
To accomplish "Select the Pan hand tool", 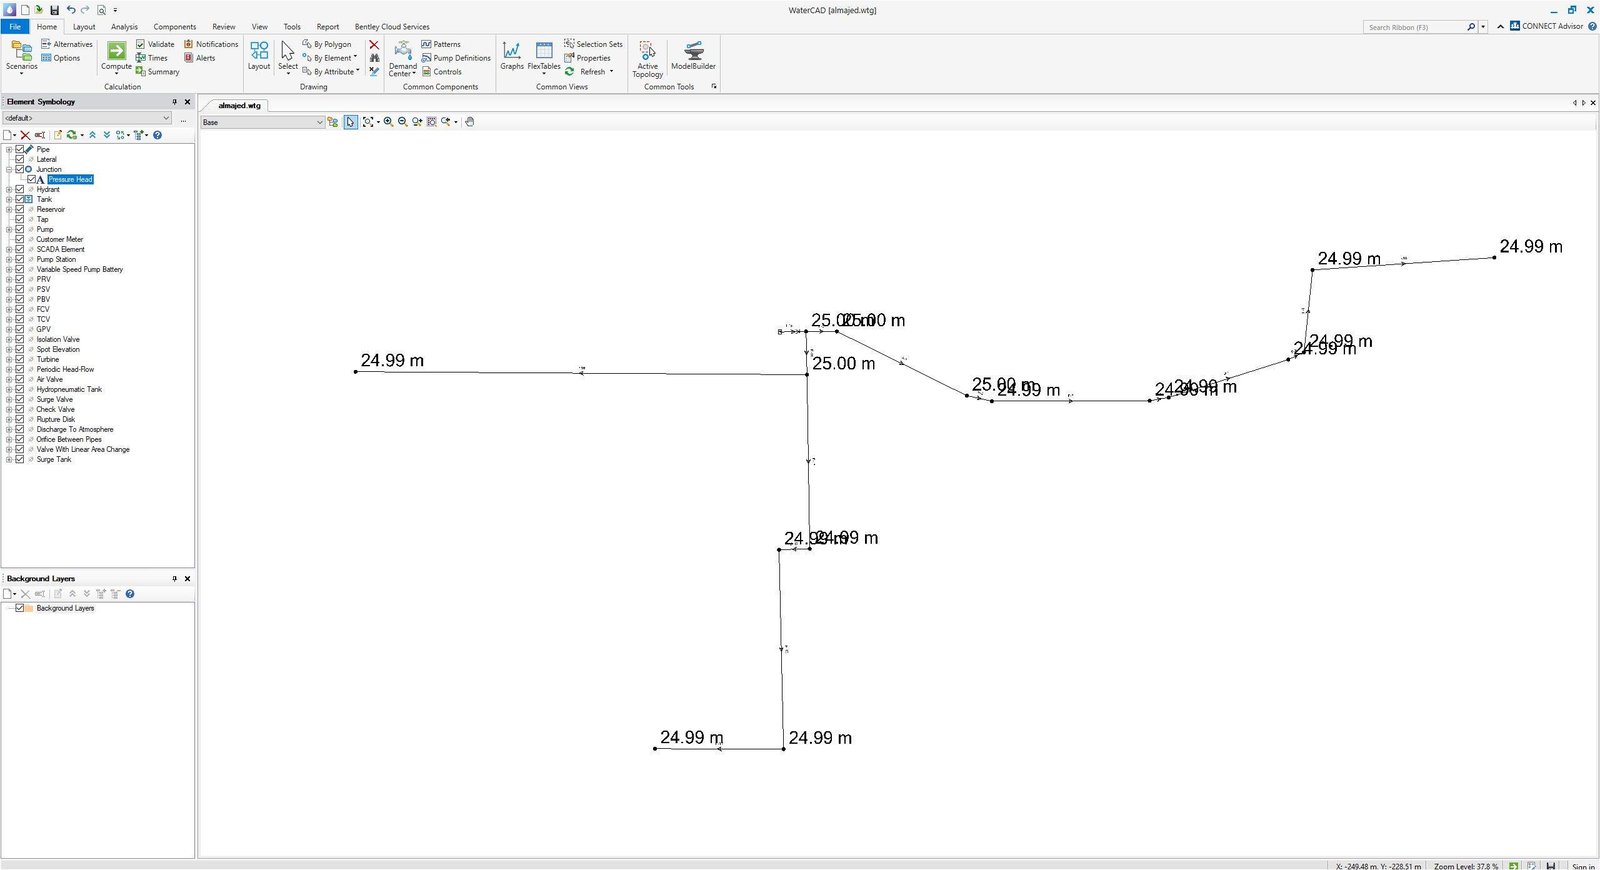I will [469, 122].
